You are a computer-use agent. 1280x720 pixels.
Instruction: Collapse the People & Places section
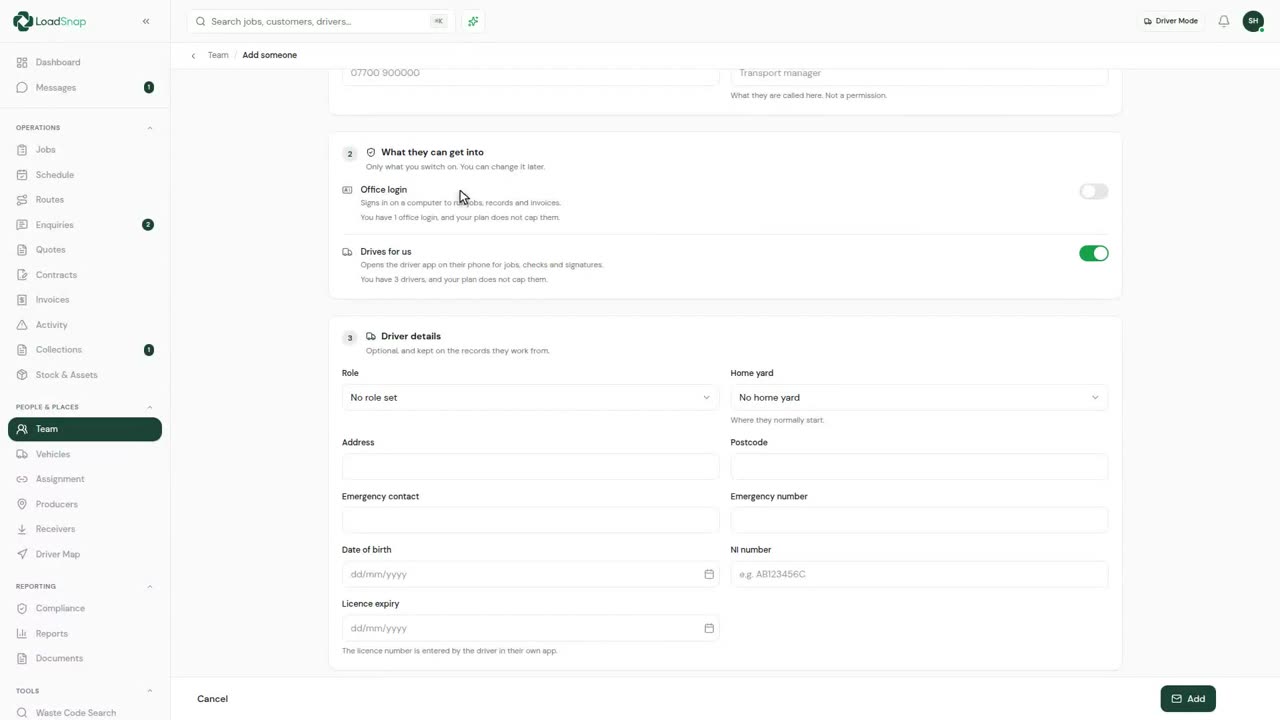tap(150, 407)
